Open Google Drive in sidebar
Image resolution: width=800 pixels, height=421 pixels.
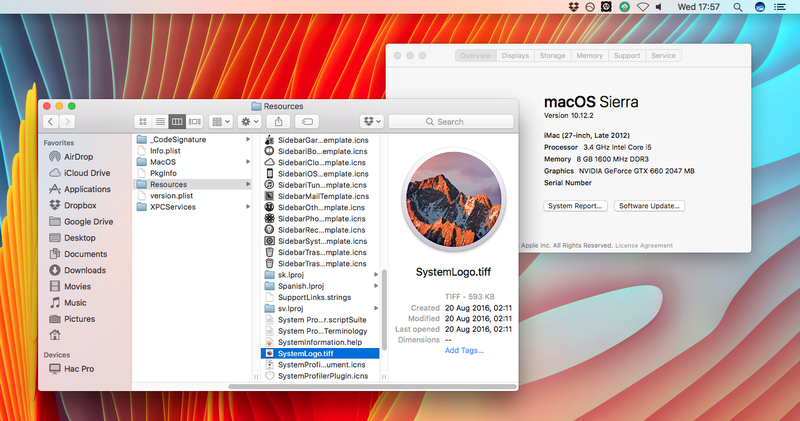click(x=81, y=221)
